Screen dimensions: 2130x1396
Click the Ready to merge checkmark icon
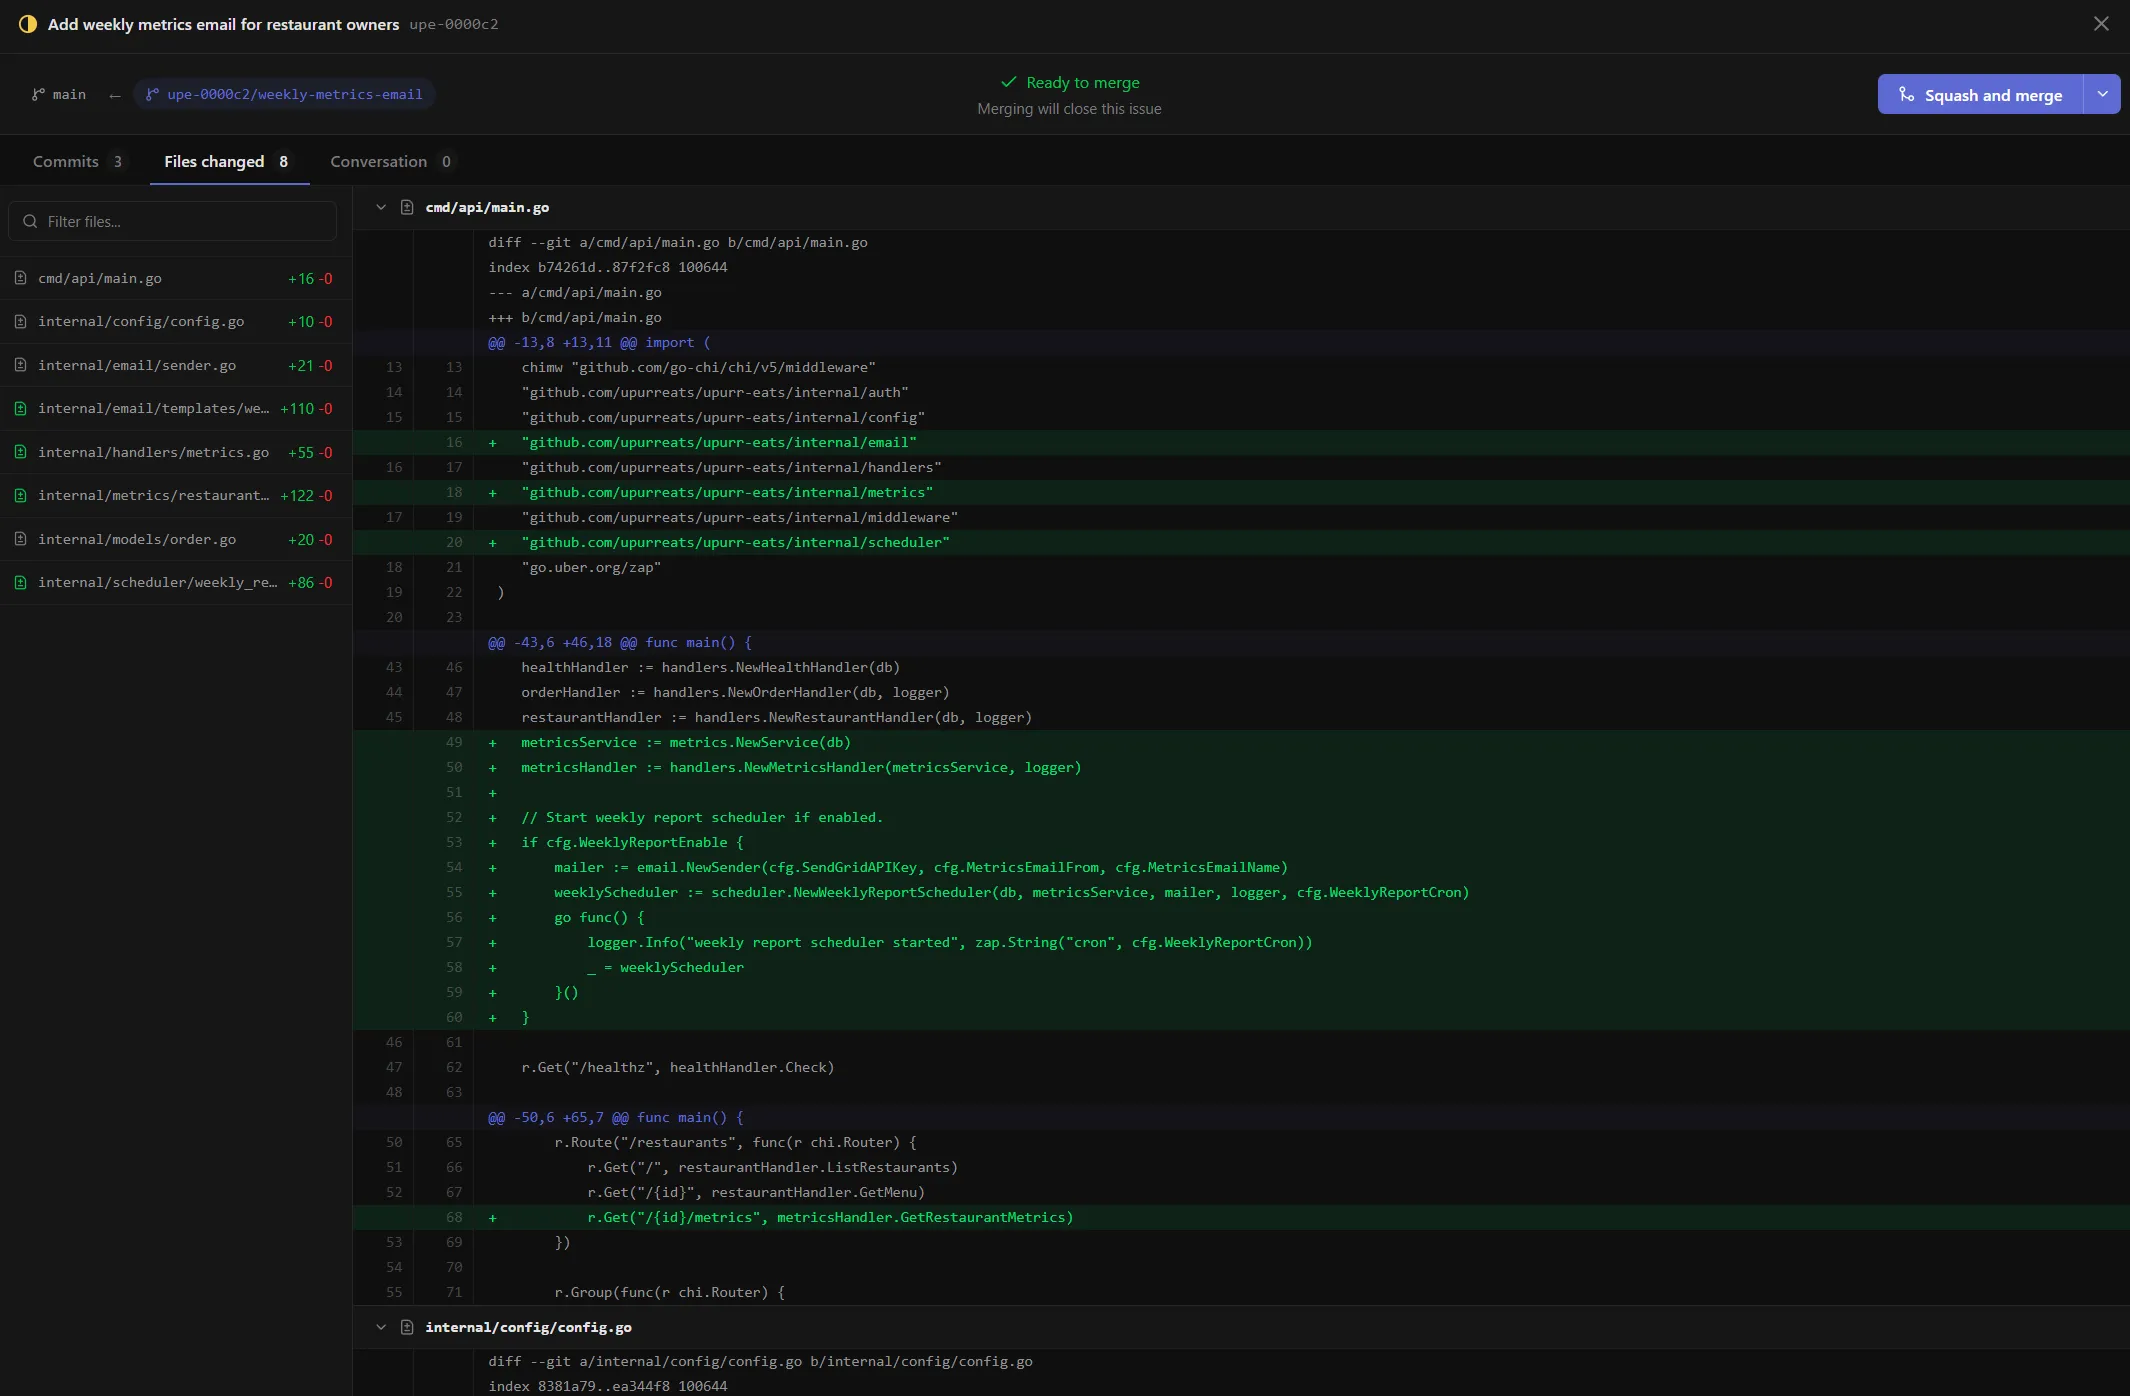[1009, 82]
